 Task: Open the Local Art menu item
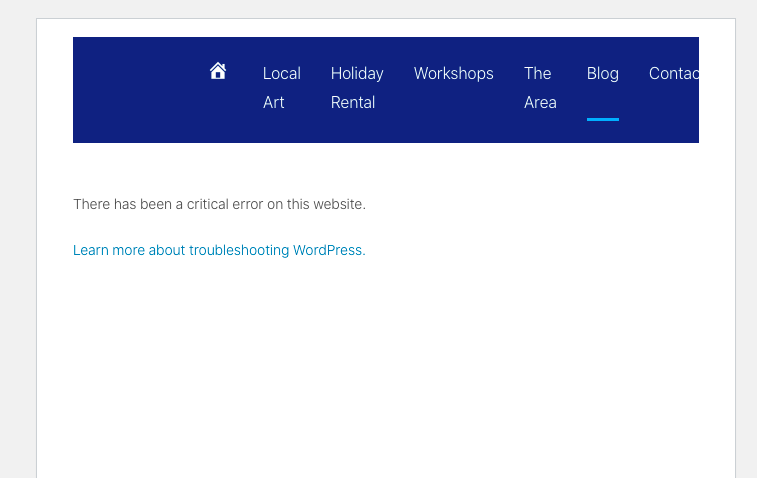[x=281, y=88]
